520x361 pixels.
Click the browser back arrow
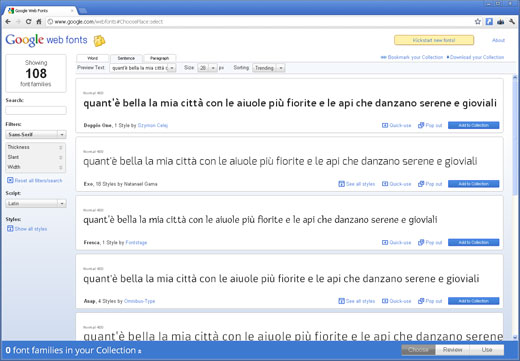tap(8, 22)
